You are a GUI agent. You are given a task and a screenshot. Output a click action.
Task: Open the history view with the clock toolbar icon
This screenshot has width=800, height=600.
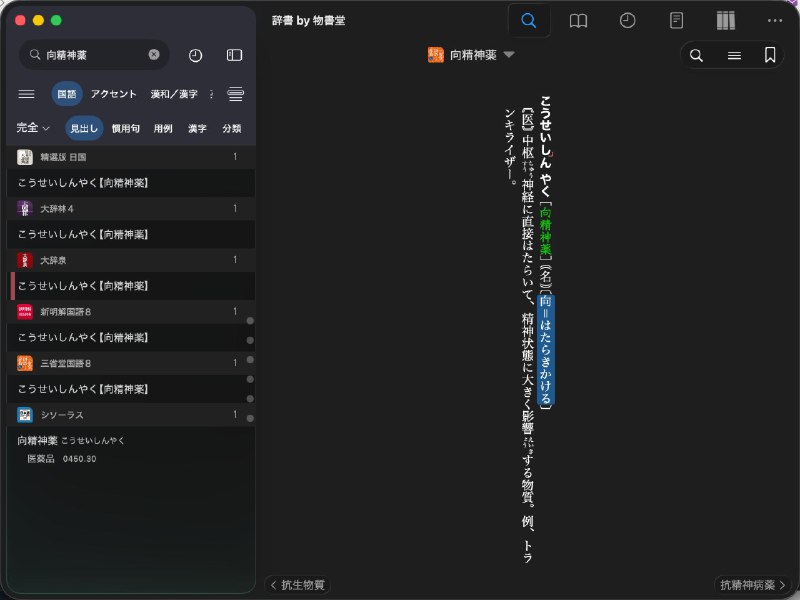(625, 19)
